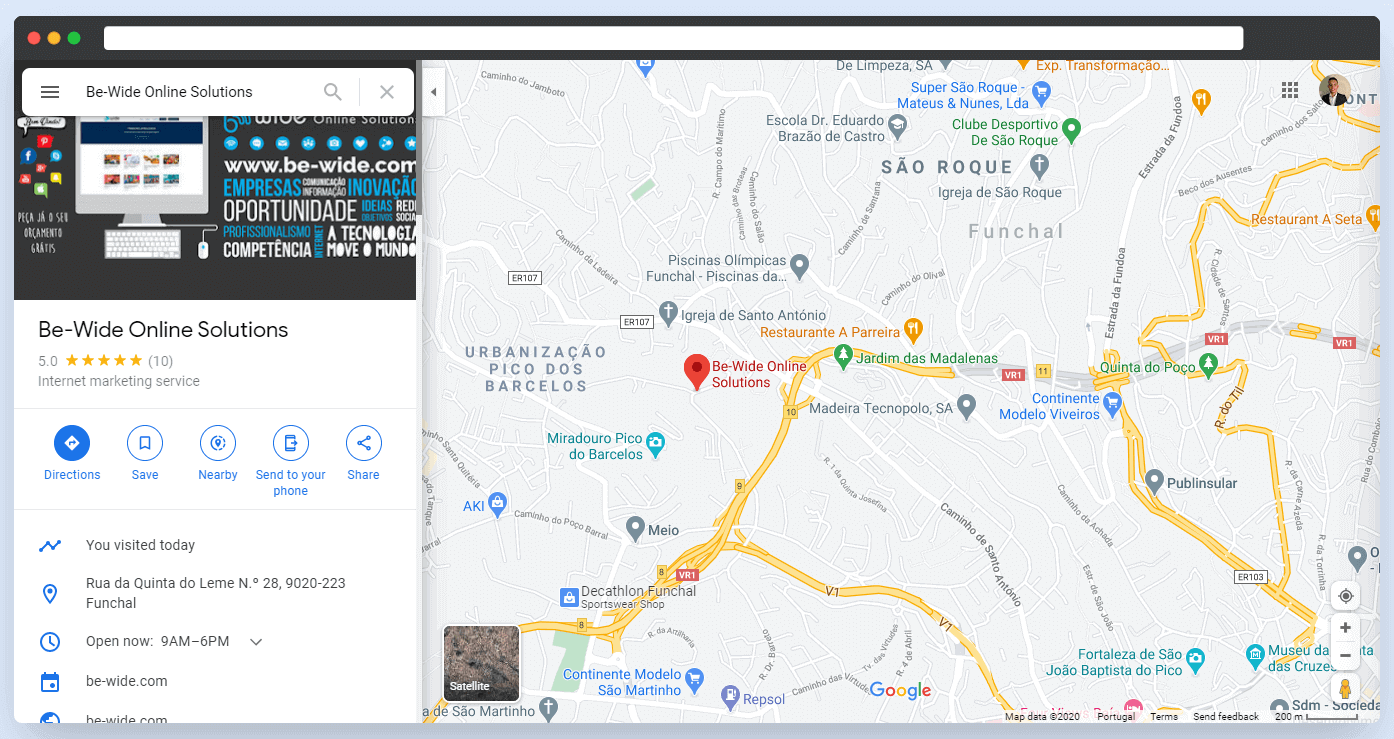Click the Street View pegman
The image size is (1394, 739).
(1345, 689)
